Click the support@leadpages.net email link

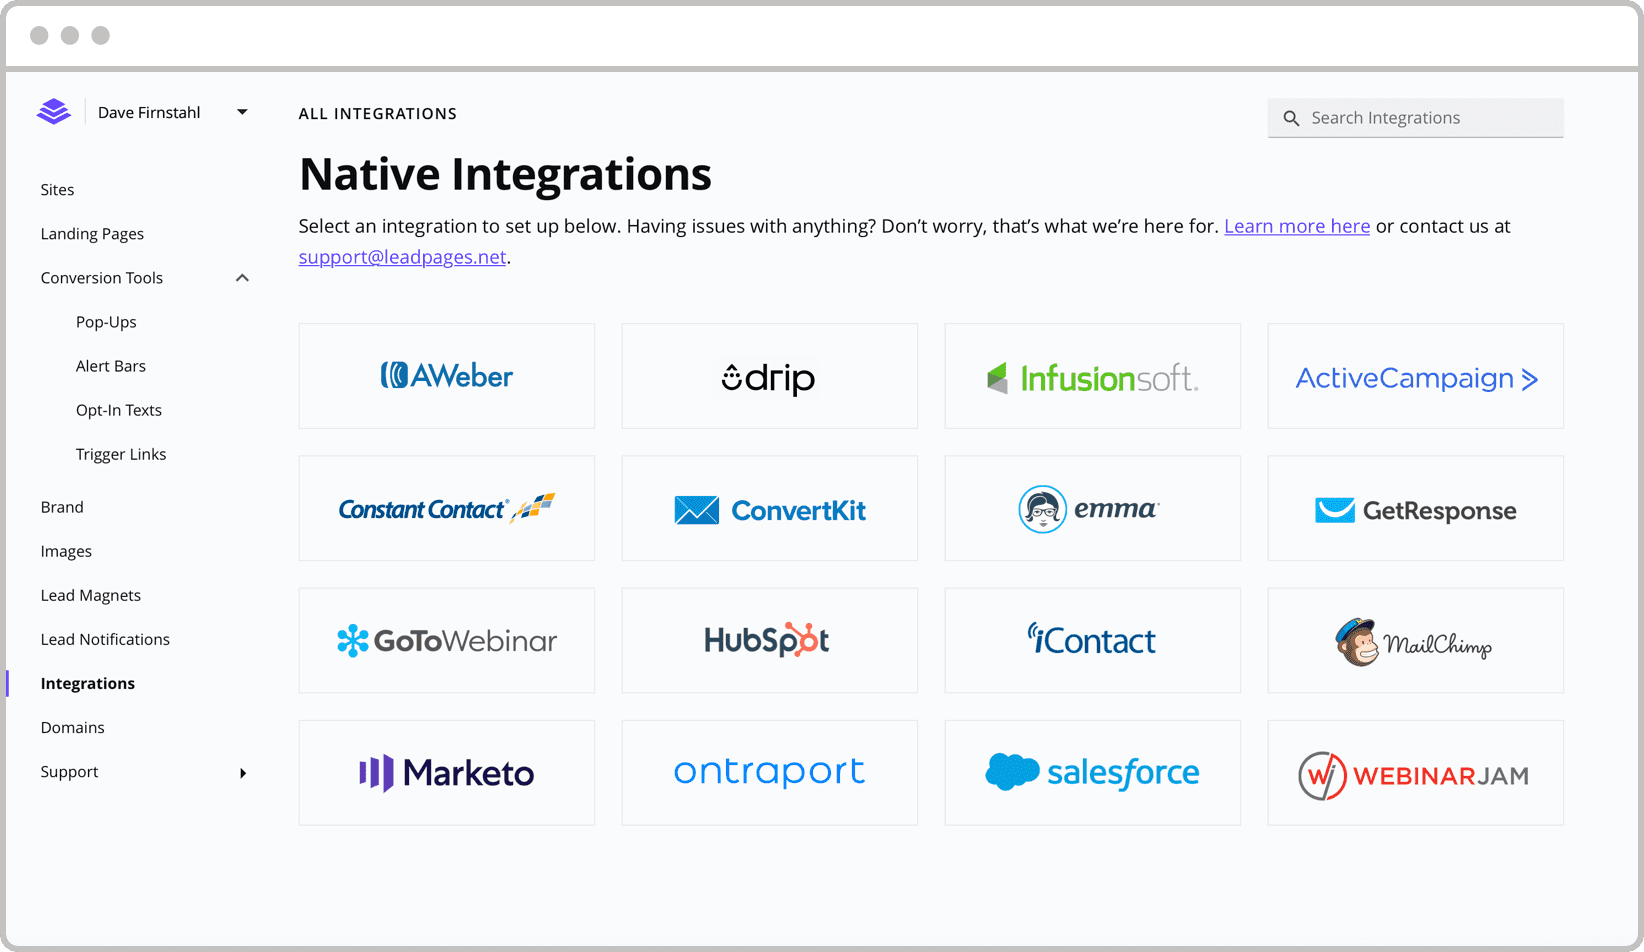pyautogui.click(x=402, y=257)
